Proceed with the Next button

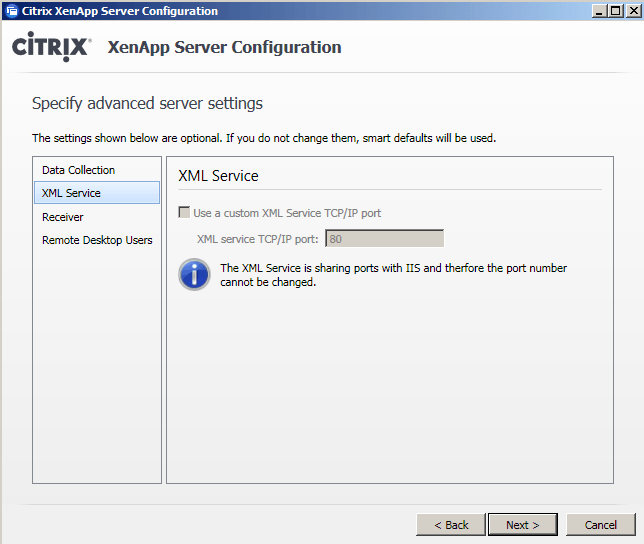[x=522, y=525]
